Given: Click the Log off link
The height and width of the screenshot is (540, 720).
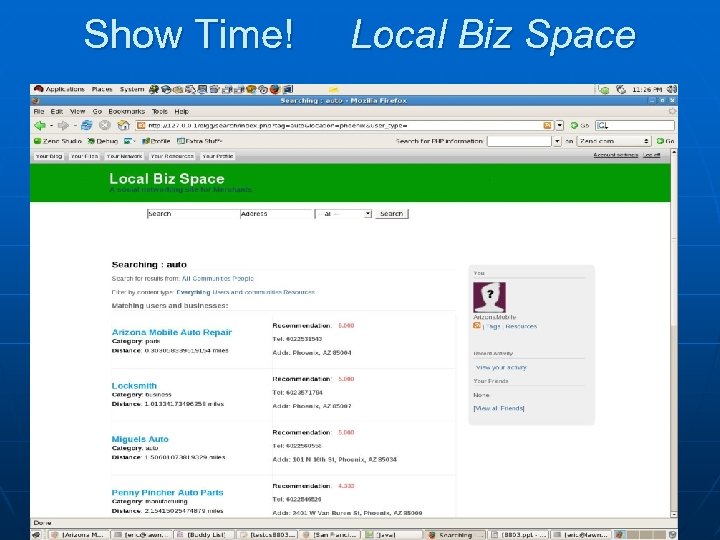Looking at the screenshot, I should 651,155.
